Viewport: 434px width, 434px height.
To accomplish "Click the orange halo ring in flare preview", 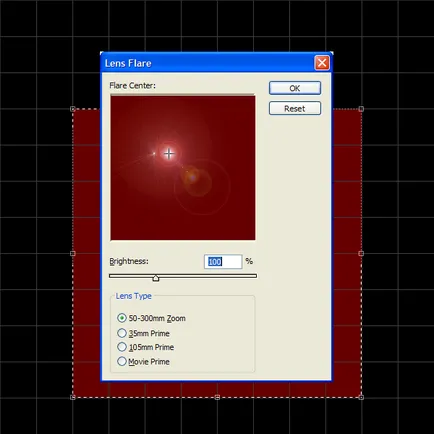I will (x=197, y=182).
